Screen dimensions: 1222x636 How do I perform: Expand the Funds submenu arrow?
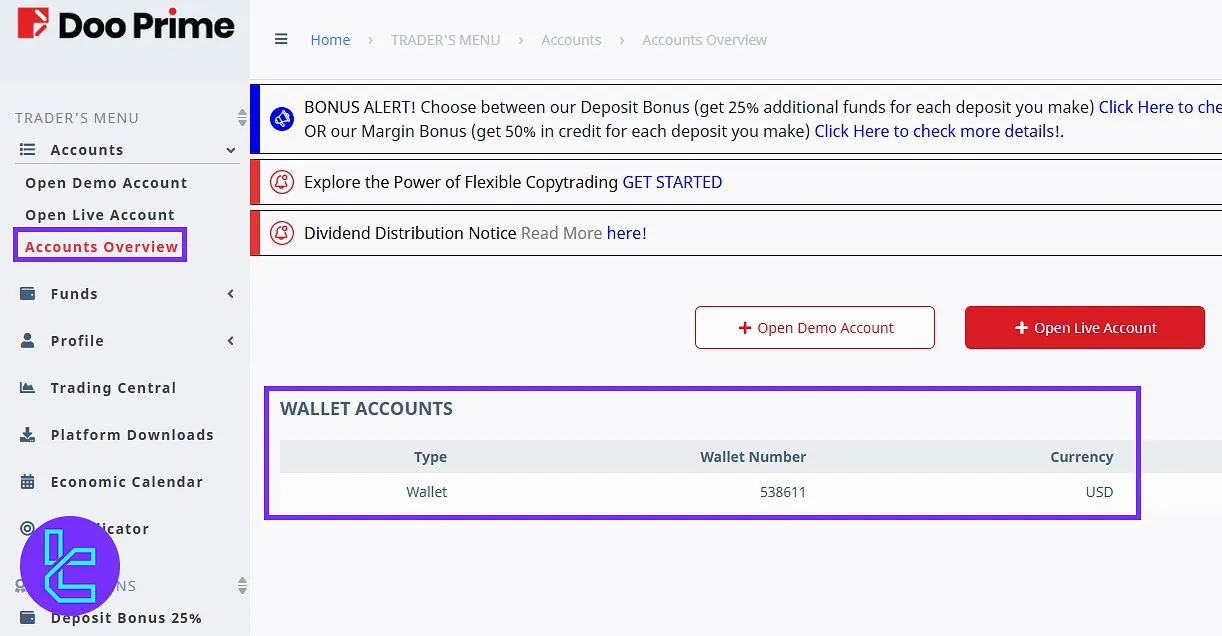[x=231, y=294]
